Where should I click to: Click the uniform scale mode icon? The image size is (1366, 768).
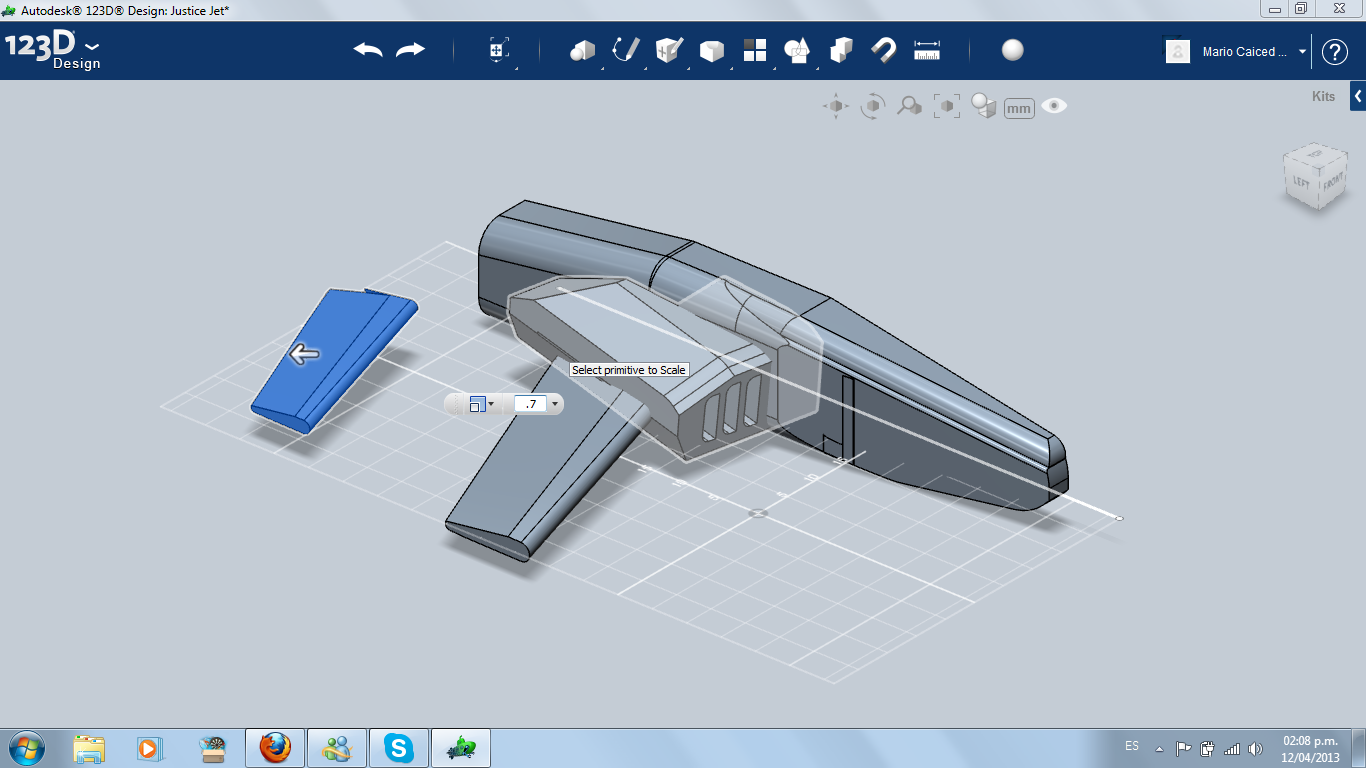coord(477,404)
